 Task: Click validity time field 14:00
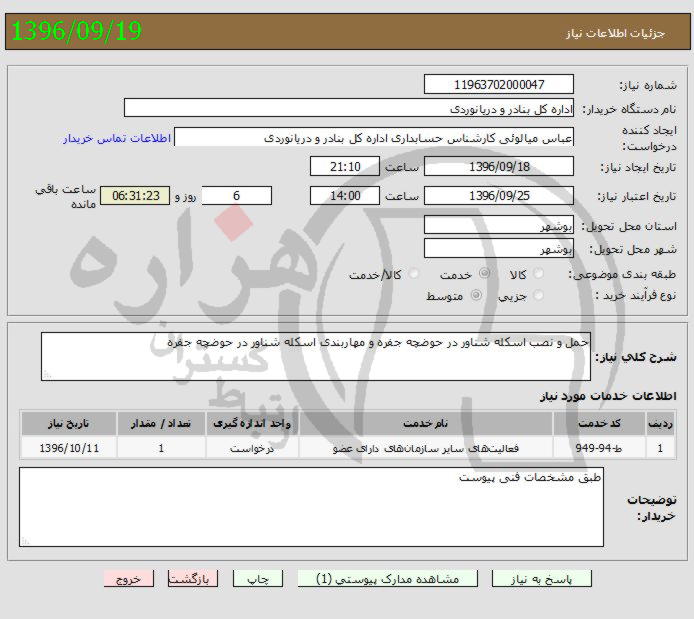coord(345,196)
